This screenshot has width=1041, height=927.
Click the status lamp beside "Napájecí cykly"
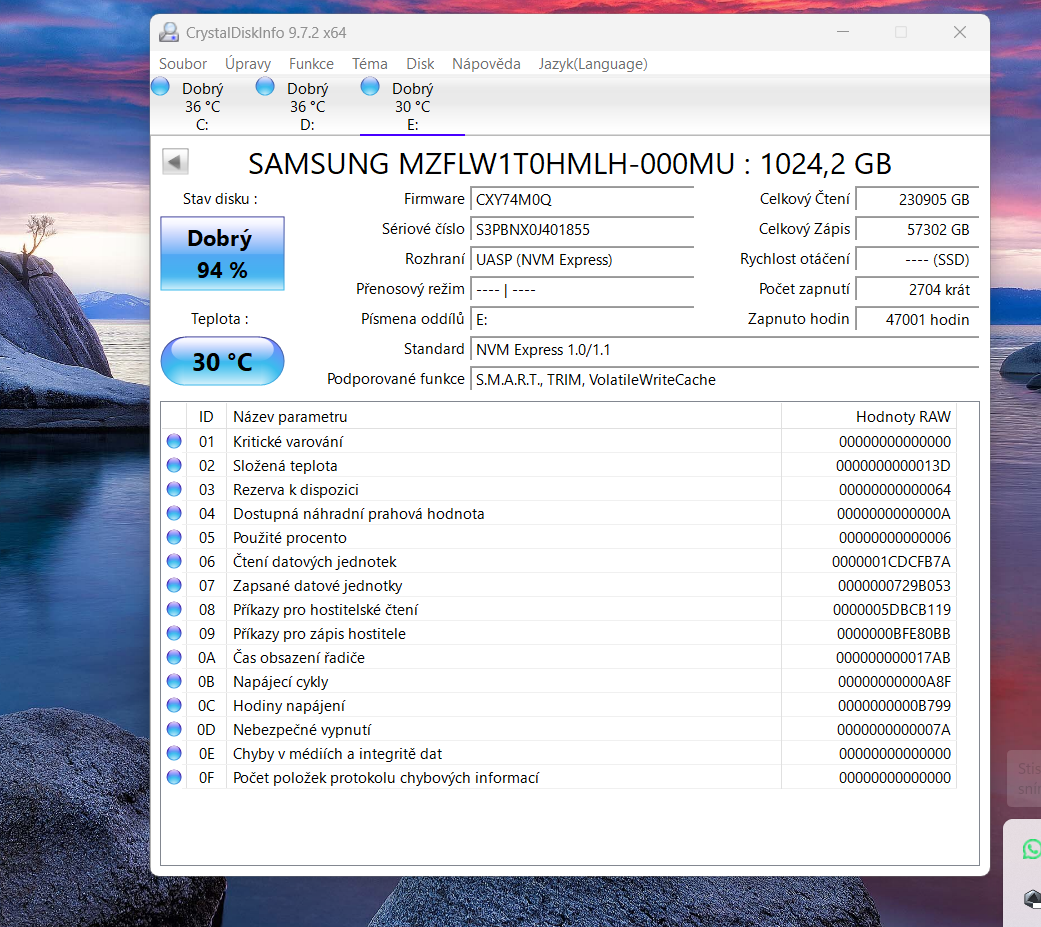[173, 681]
